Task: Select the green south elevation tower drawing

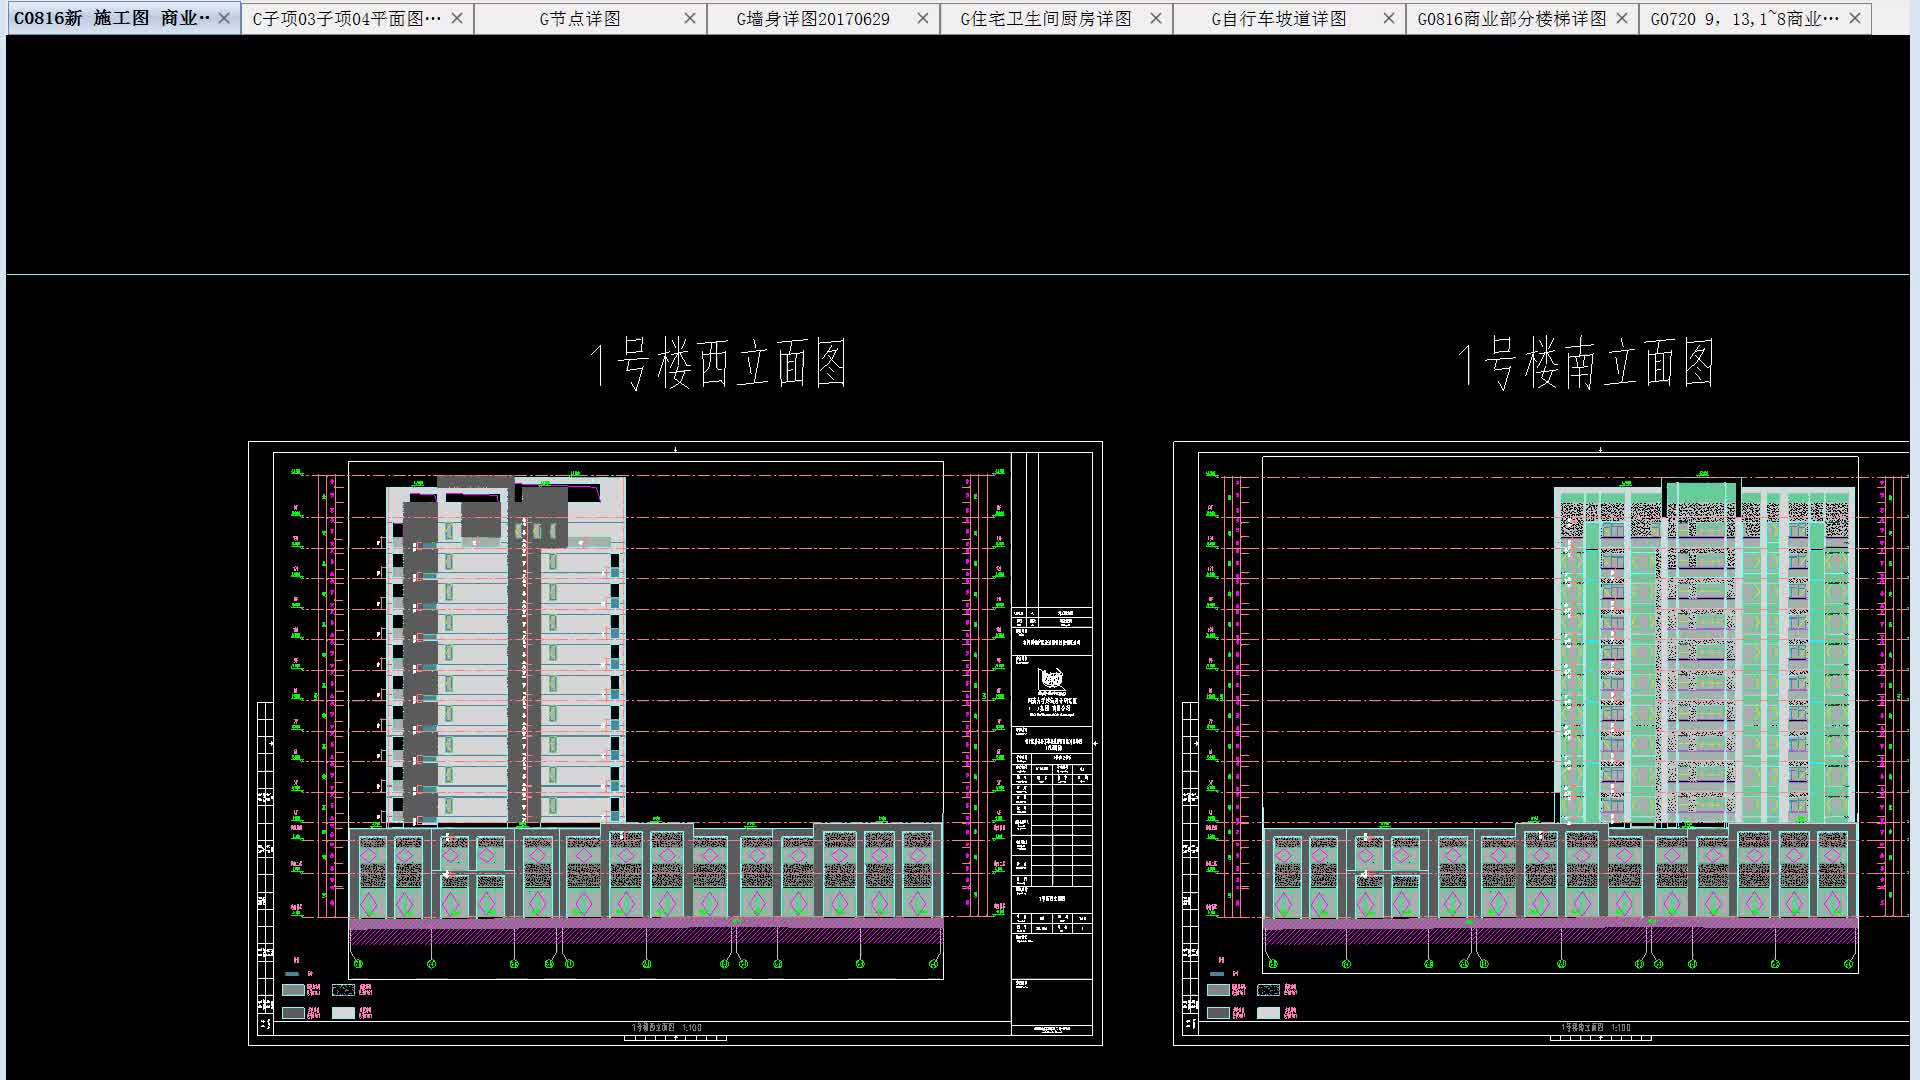Action: [x=1705, y=655]
